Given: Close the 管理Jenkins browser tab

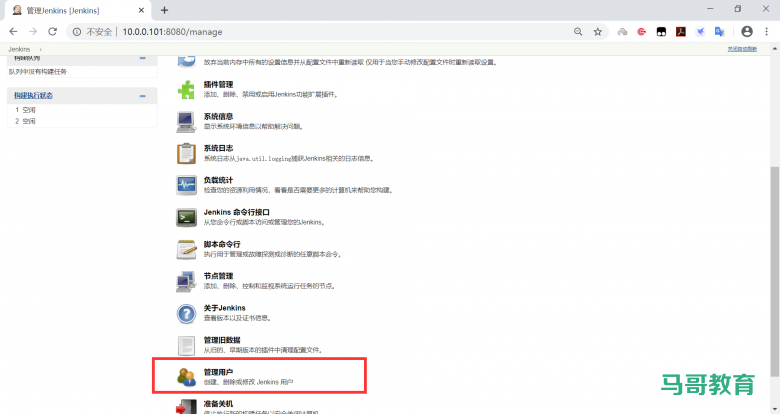Looking at the screenshot, I should tap(141, 10).
